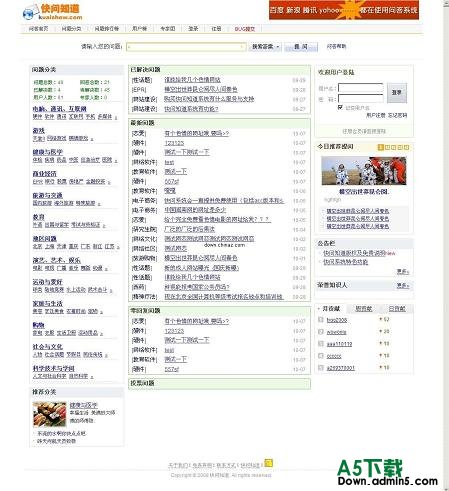Click into the question search input field
The width and height of the screenshot is (449, 491).
pyautogui.click(x=186, y=47)
